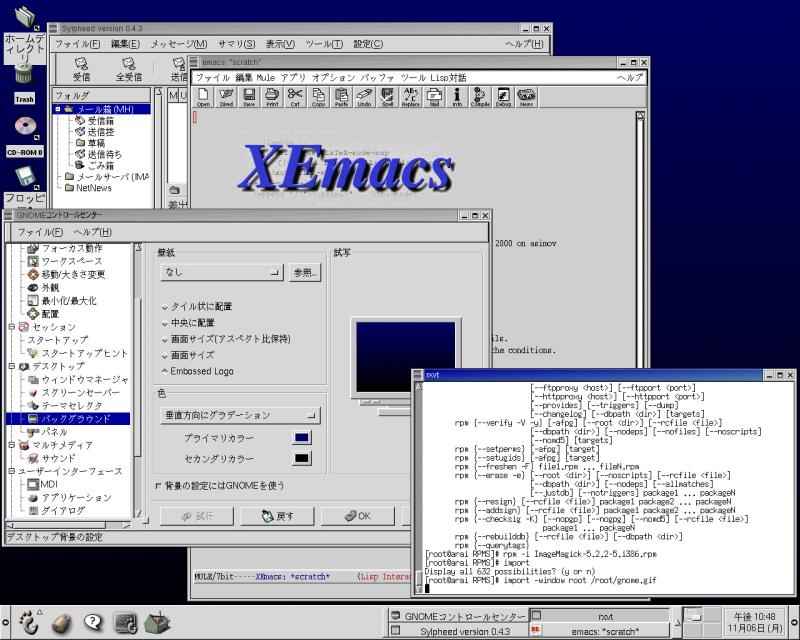The image size is (800, 640).
Task: Click the rxvt terminal vertical scrollbar
Action: point(419,487)
